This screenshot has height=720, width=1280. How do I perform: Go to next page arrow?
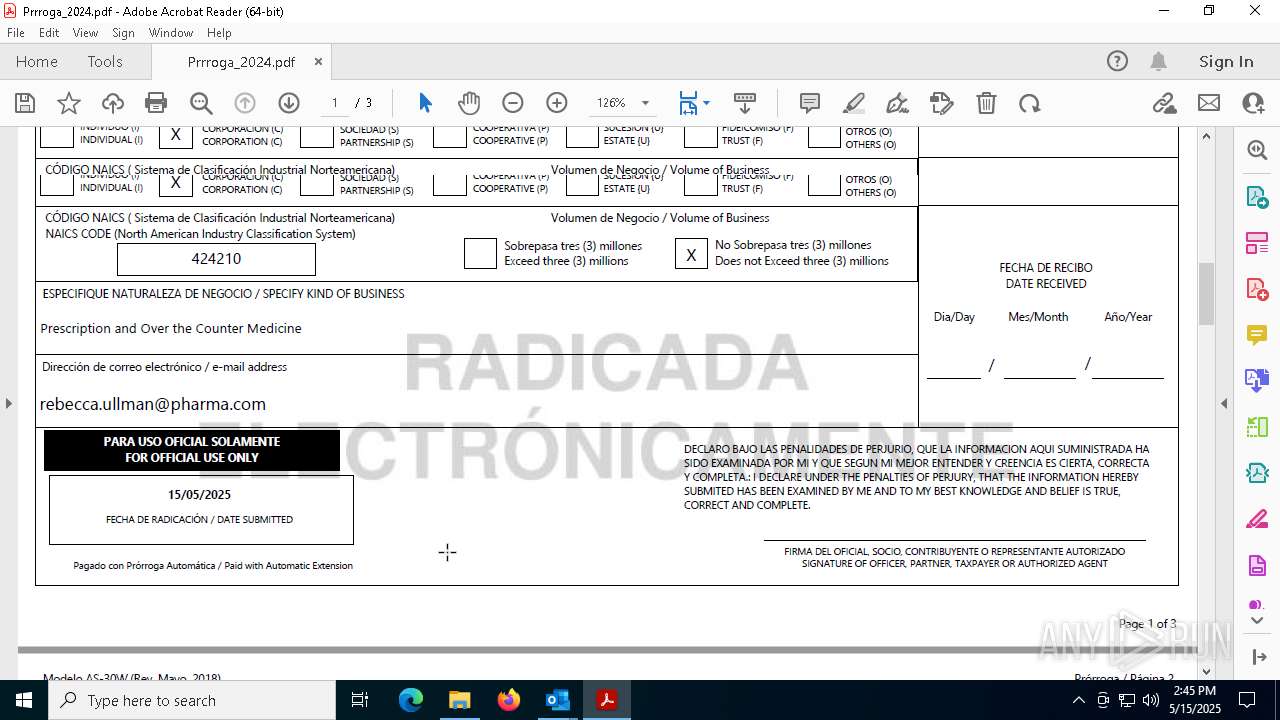coord(289,103)
